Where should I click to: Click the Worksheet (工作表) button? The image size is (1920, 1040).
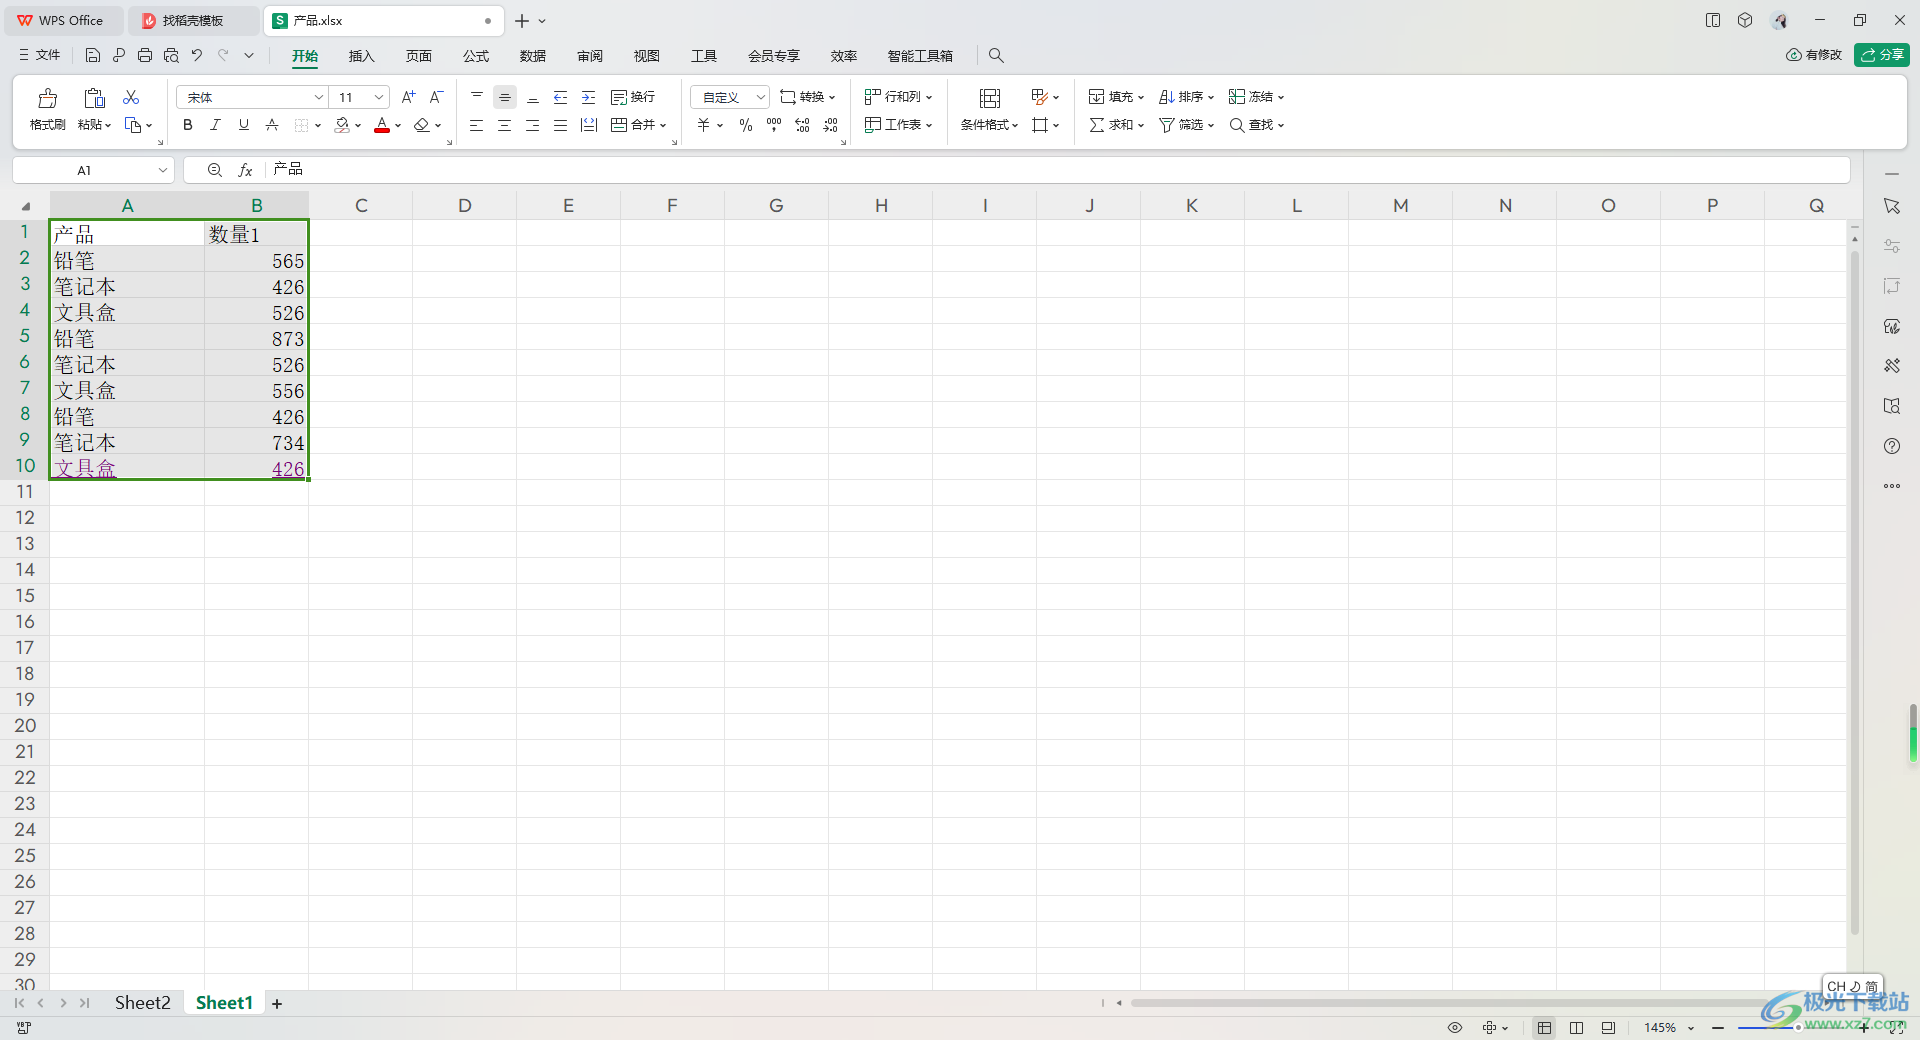coord(899,125)
